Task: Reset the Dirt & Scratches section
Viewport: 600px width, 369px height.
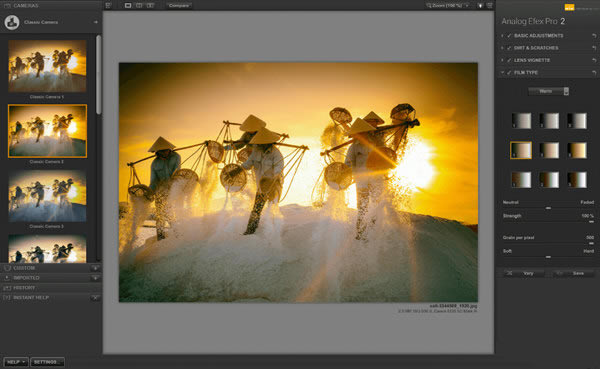Action: (594, 48)
